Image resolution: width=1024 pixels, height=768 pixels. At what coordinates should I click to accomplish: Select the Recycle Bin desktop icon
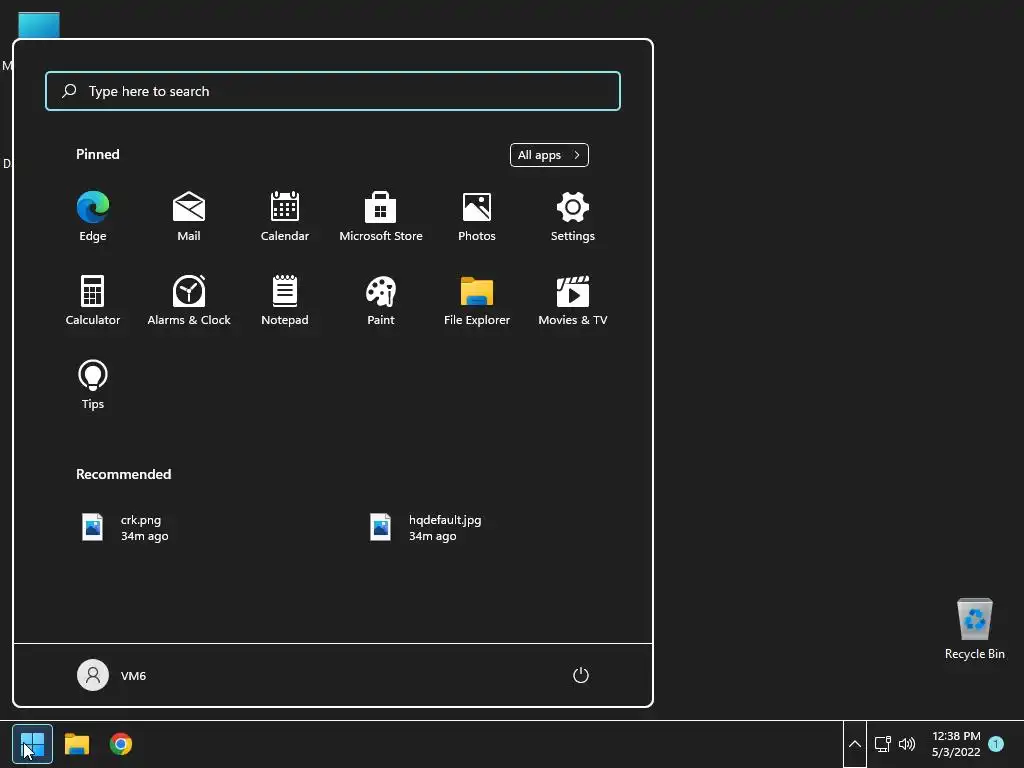(974, 629)
